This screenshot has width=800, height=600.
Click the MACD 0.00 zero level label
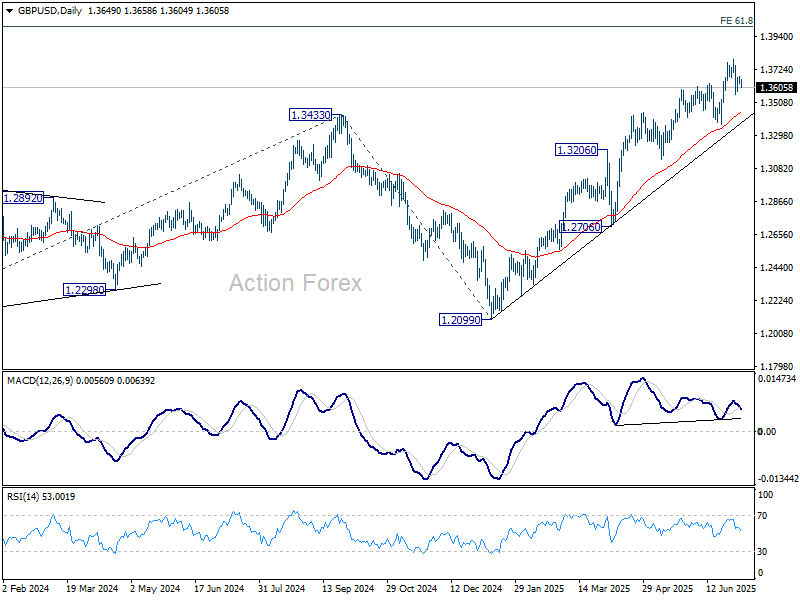767,432
